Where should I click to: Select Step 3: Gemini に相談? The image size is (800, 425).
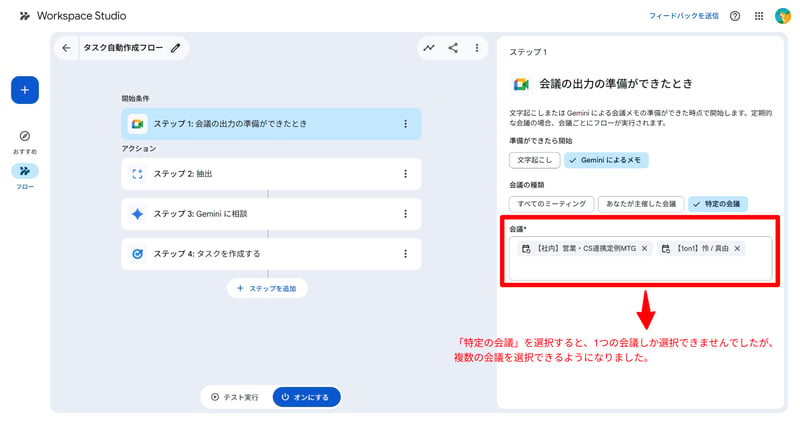271,214
